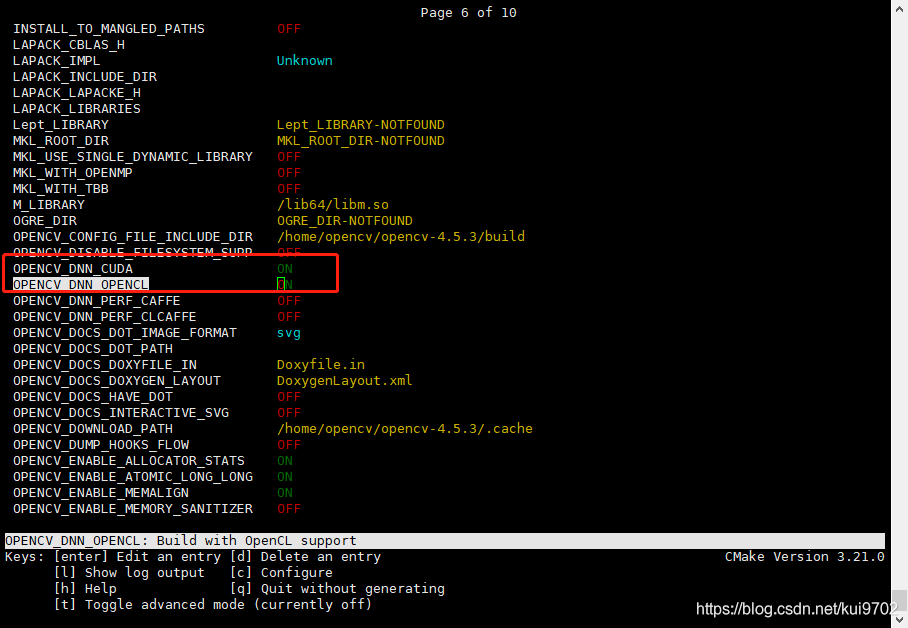The width and height of the screenshot is (908, 628).
Task: Toggle OFF value of INSTALL_TO_MANGLED_PATHS
Action: click(x=289, y=29)
